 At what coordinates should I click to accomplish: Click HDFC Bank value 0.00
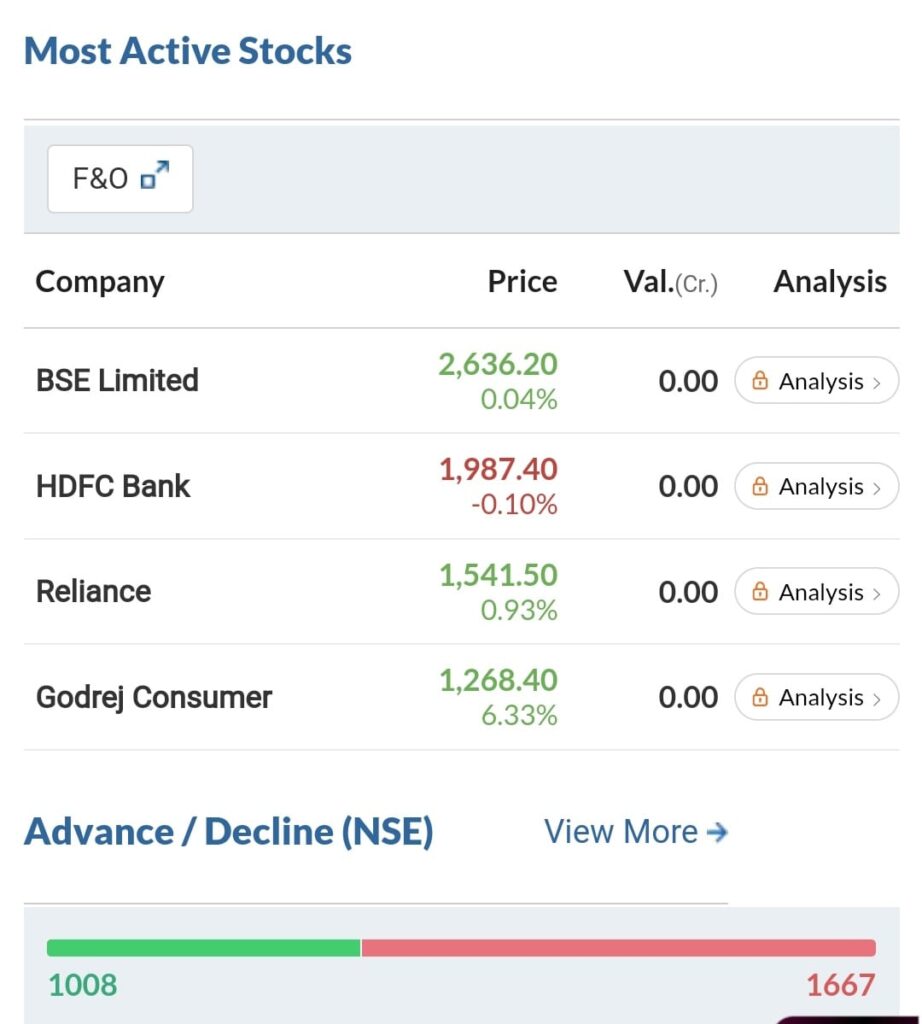coord(688,487)
